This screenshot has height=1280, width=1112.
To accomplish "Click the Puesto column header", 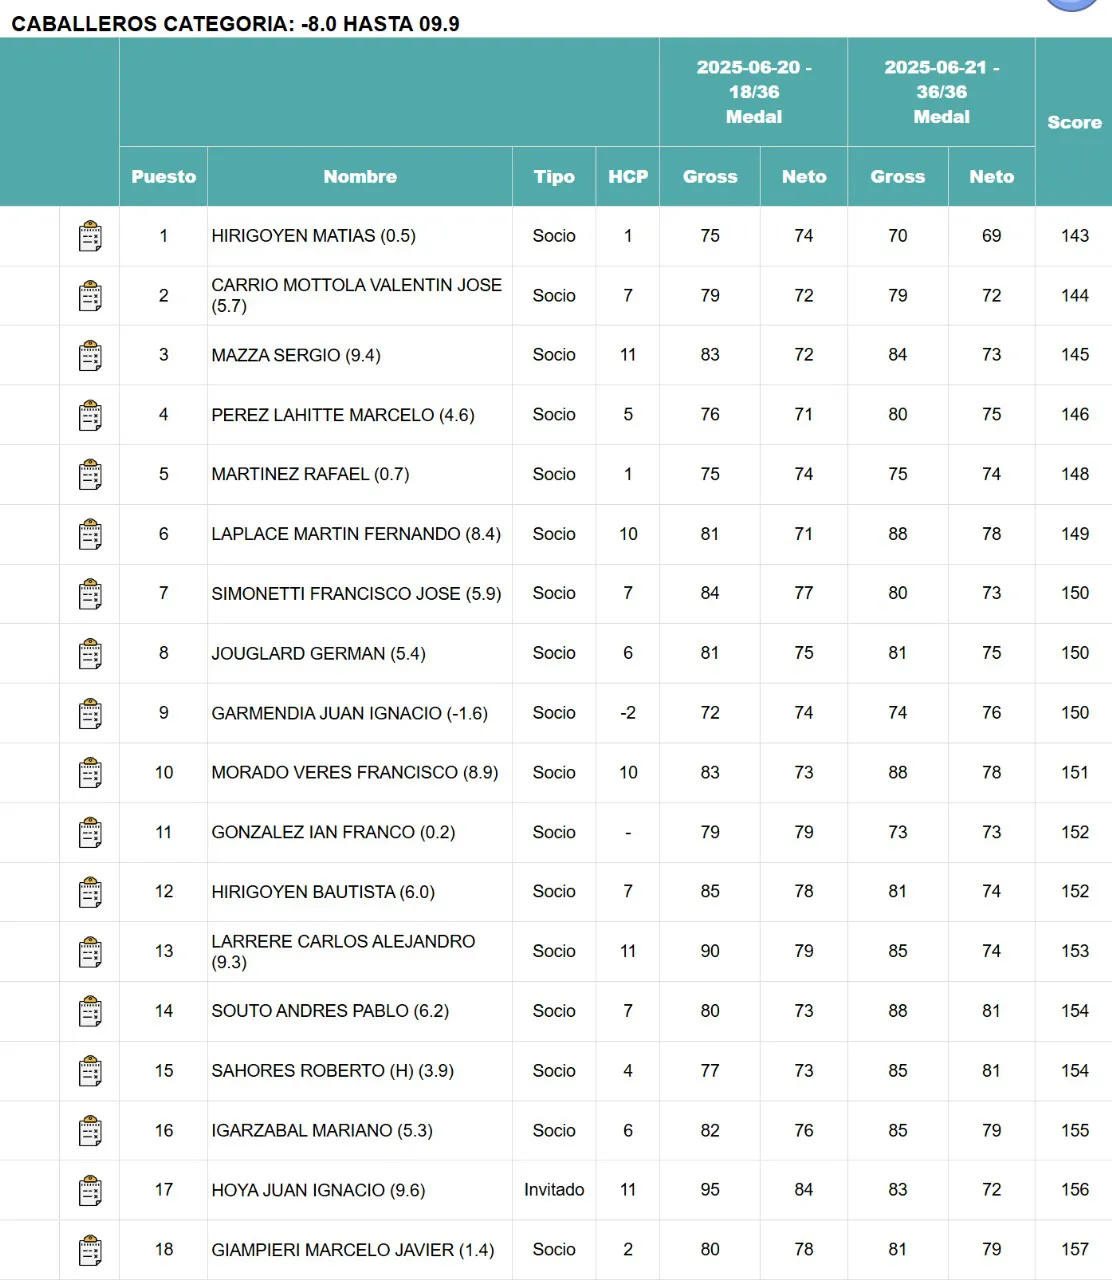I will 163,177.
